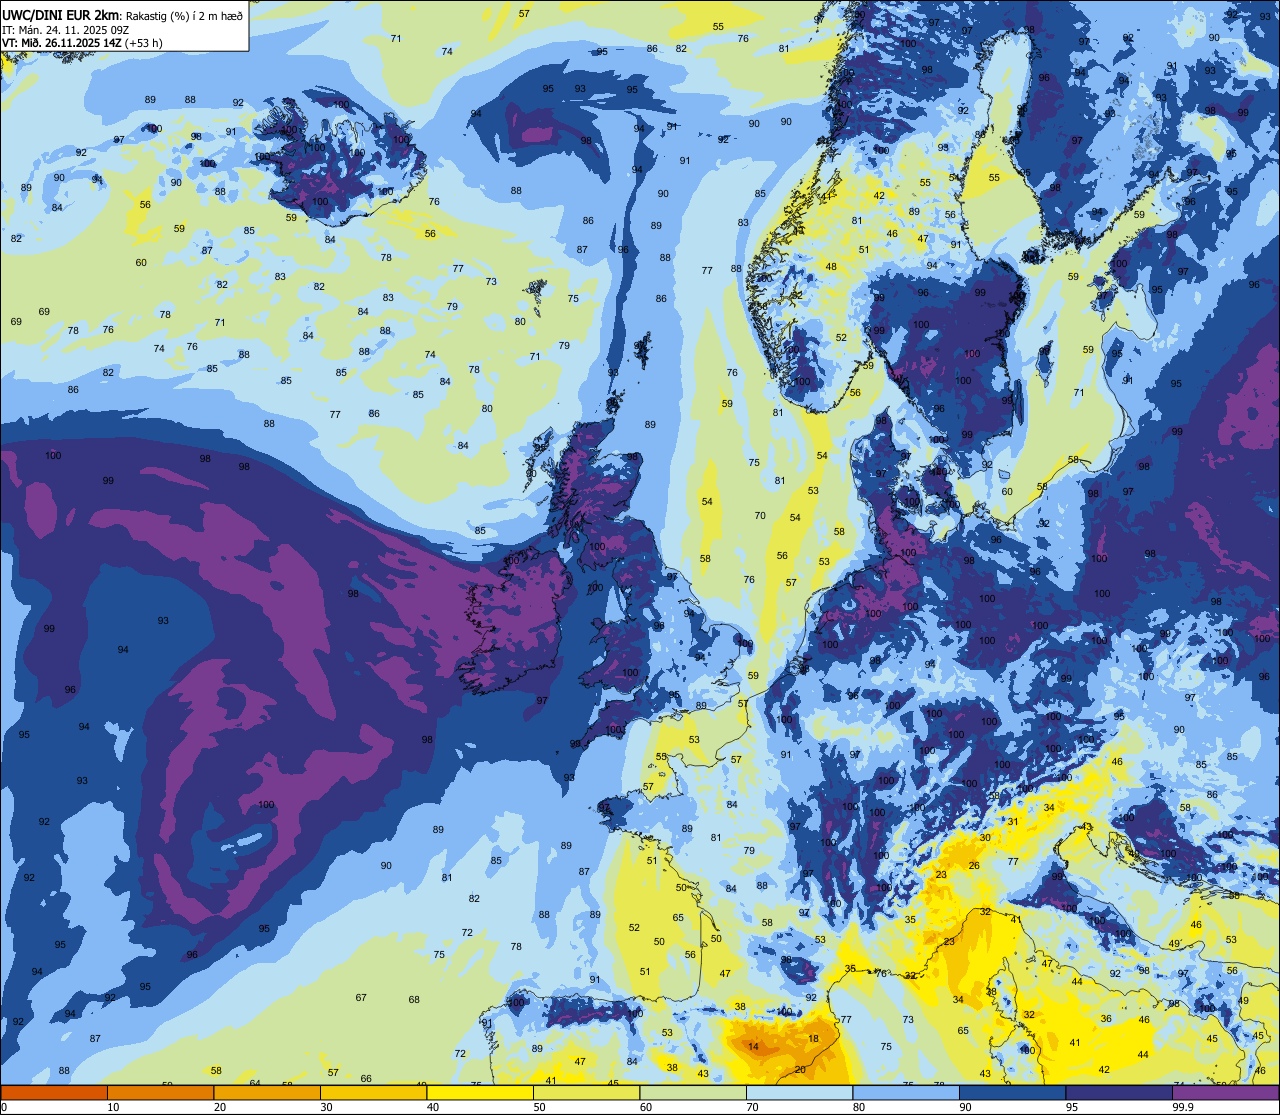Click the "IT: Mán. 24. 11. 2025 09Z" line

64,29
